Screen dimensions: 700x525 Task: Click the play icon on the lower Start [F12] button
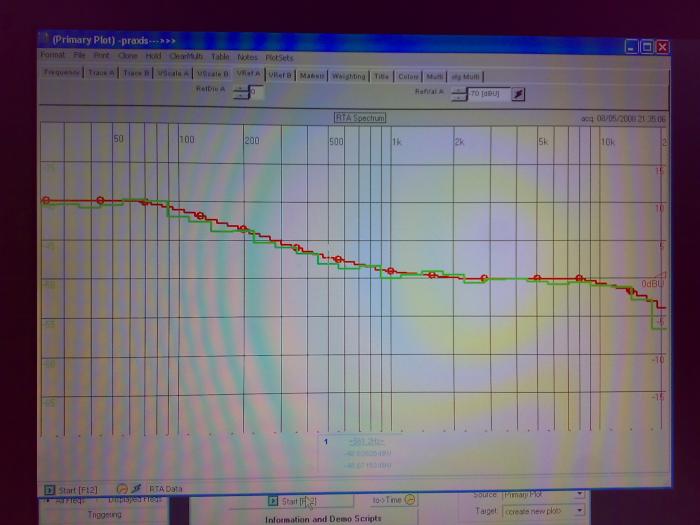pyautogui.click(x=272, y=501)
